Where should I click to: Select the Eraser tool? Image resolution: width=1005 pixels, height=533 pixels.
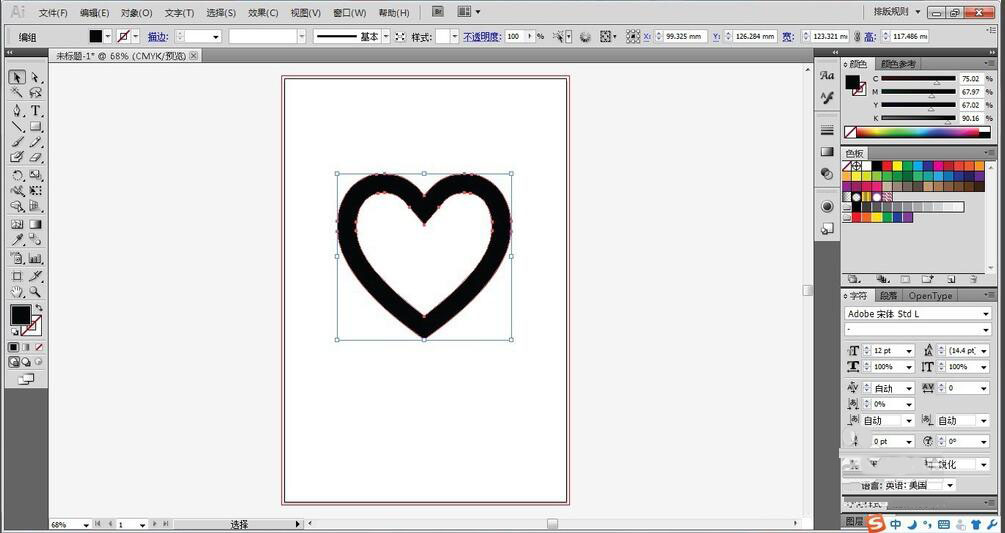(x=35, y=157)
